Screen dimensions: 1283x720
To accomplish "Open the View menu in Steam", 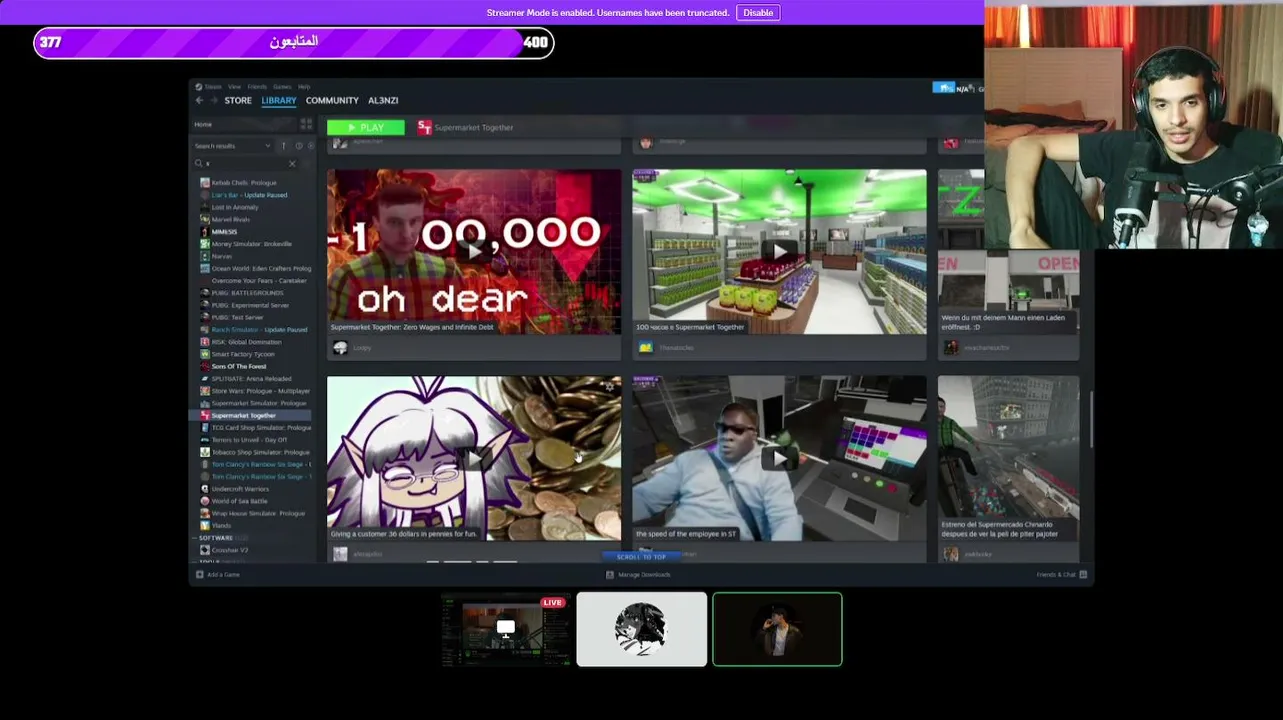I will 234,87.
